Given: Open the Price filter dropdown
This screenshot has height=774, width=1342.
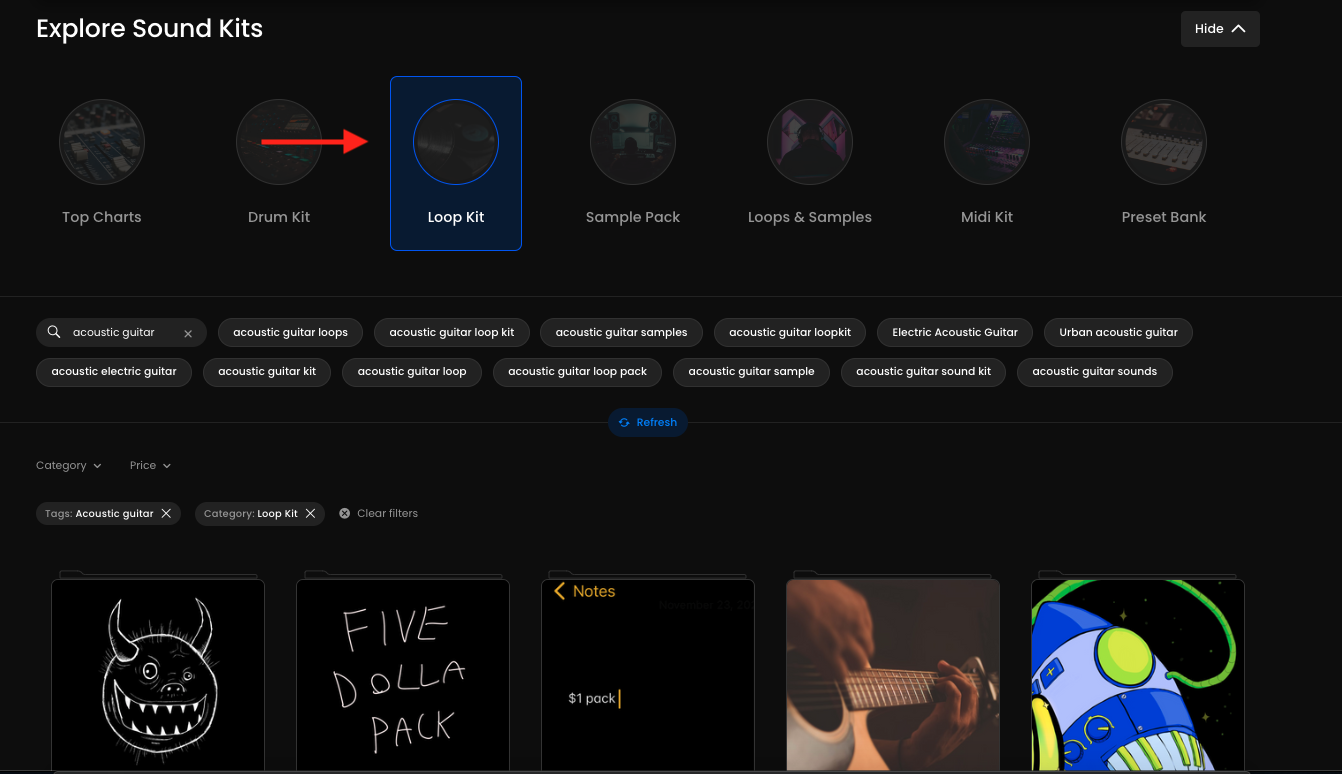Looking at the screenshot, I should pos(150,465).
